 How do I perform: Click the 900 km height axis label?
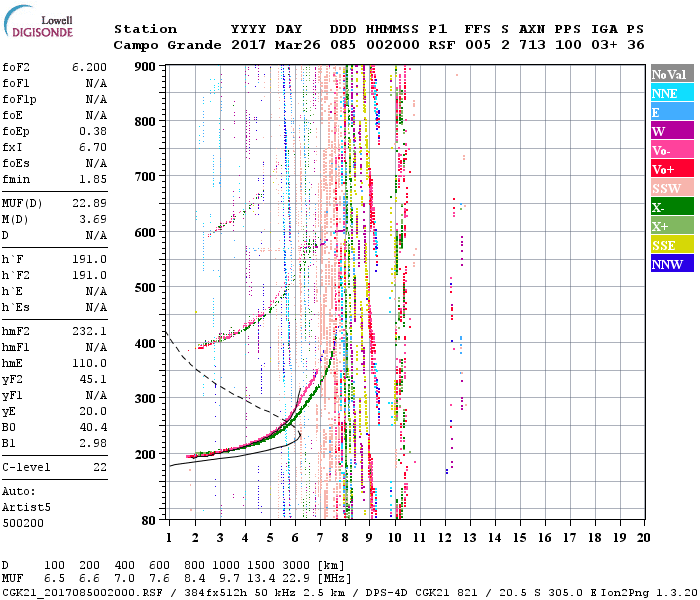click(145, 67)
